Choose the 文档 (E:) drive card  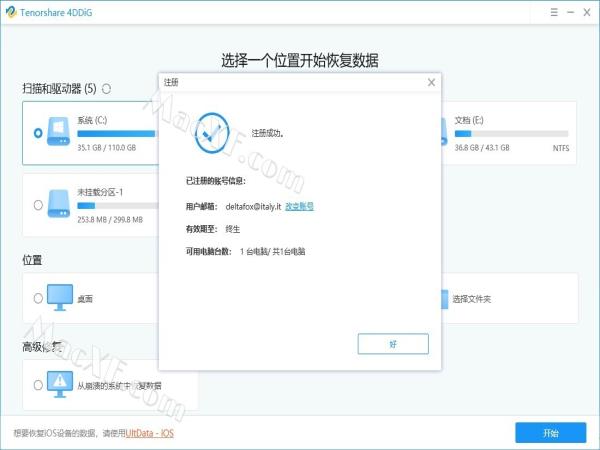click(508, 132)
